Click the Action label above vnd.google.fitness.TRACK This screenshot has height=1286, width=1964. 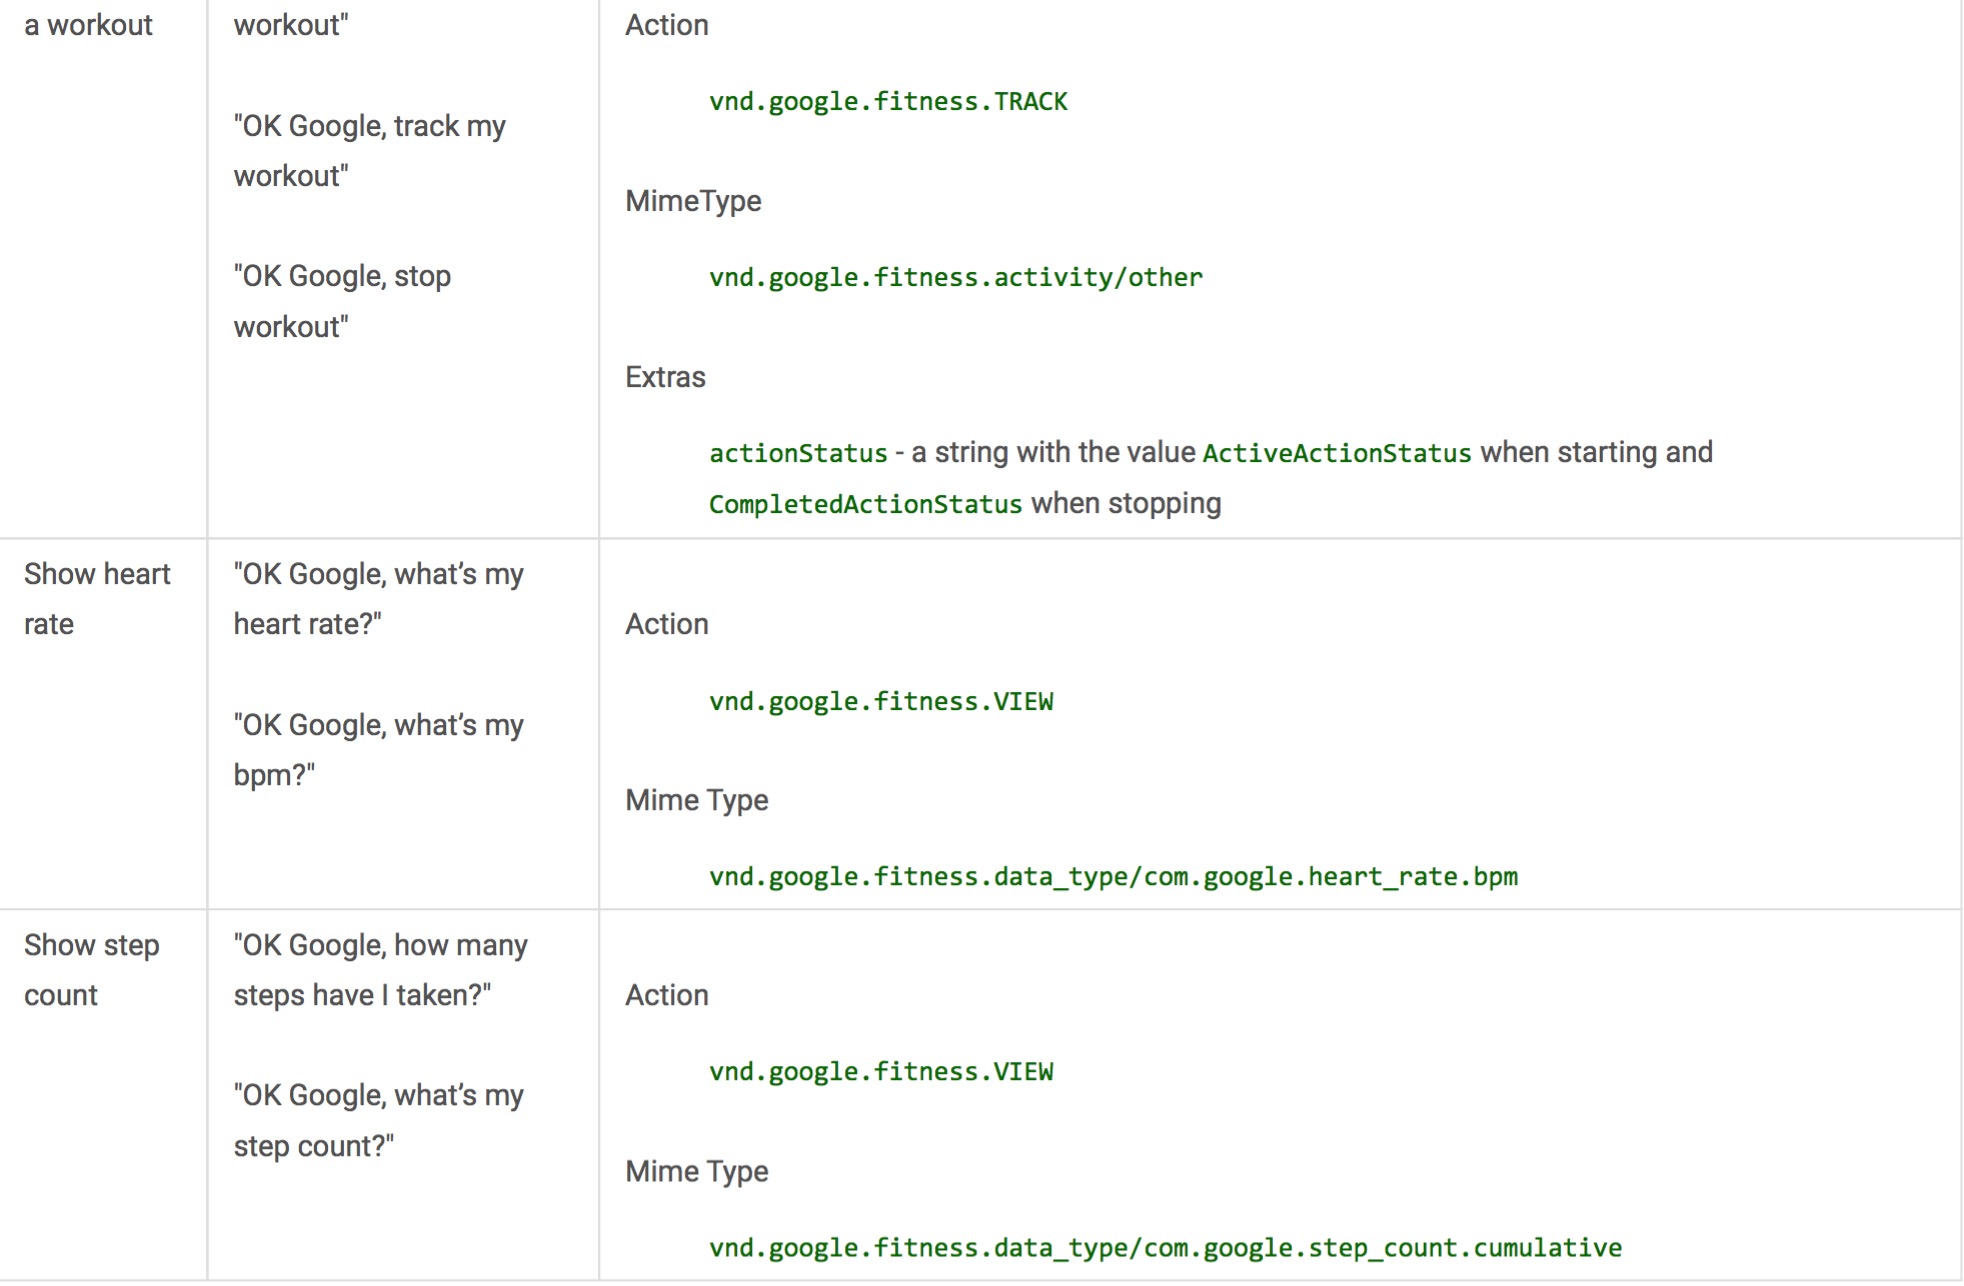click(x=667, y=25)
